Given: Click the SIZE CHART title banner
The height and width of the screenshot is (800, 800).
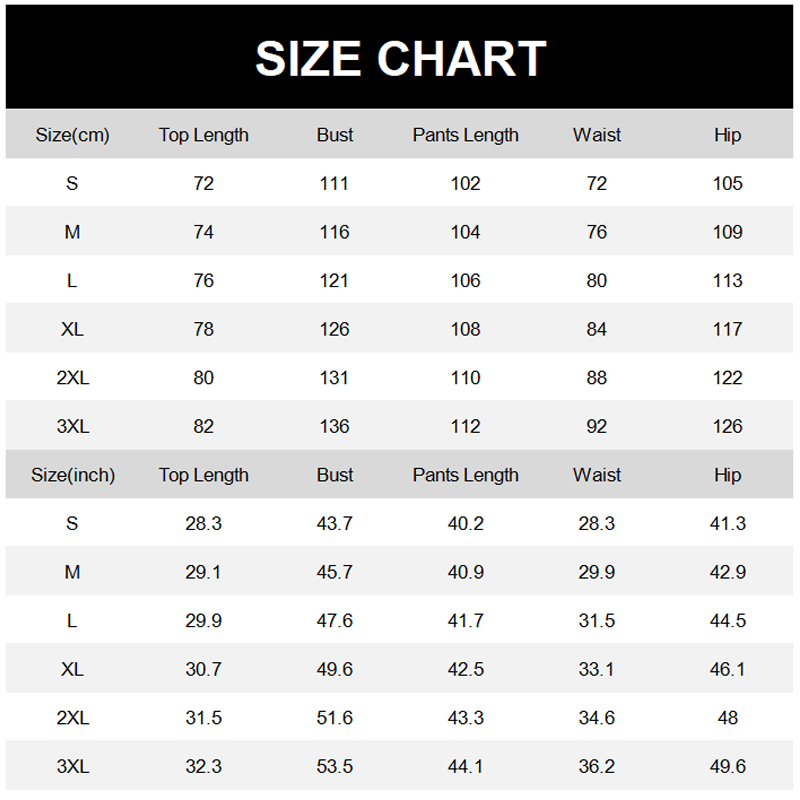Looking at the screenshot, I should pyautogui.click(x=400, y=58).
